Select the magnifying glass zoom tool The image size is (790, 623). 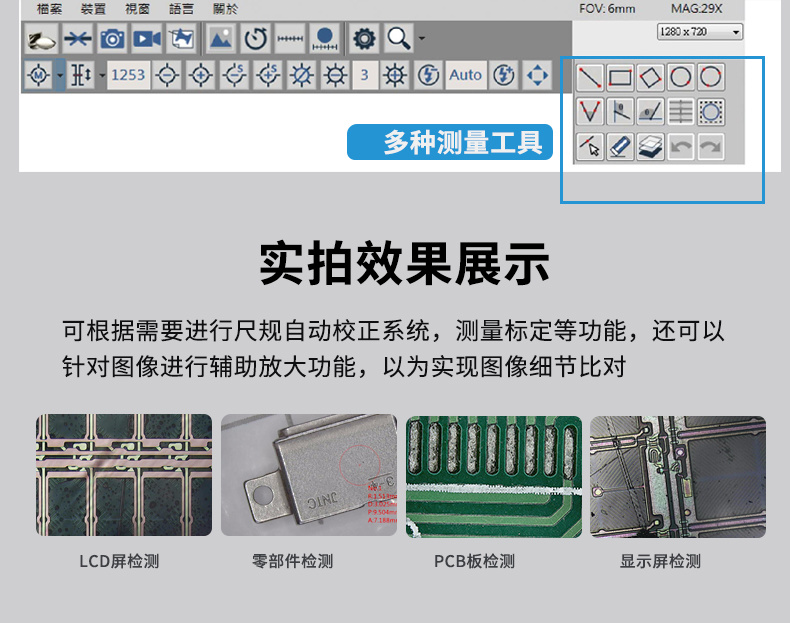(x=399, y=38)
